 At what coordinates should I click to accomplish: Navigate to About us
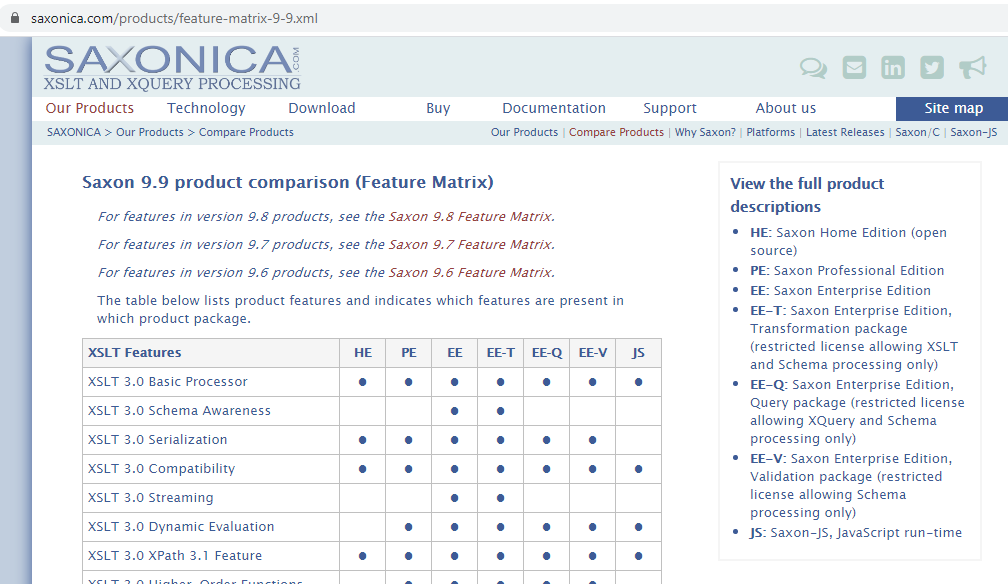point(786,108)
